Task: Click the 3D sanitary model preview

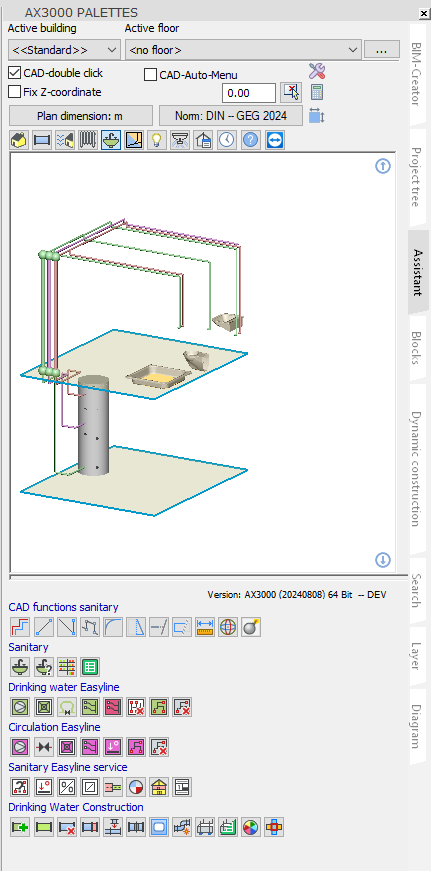Action: 203,362
